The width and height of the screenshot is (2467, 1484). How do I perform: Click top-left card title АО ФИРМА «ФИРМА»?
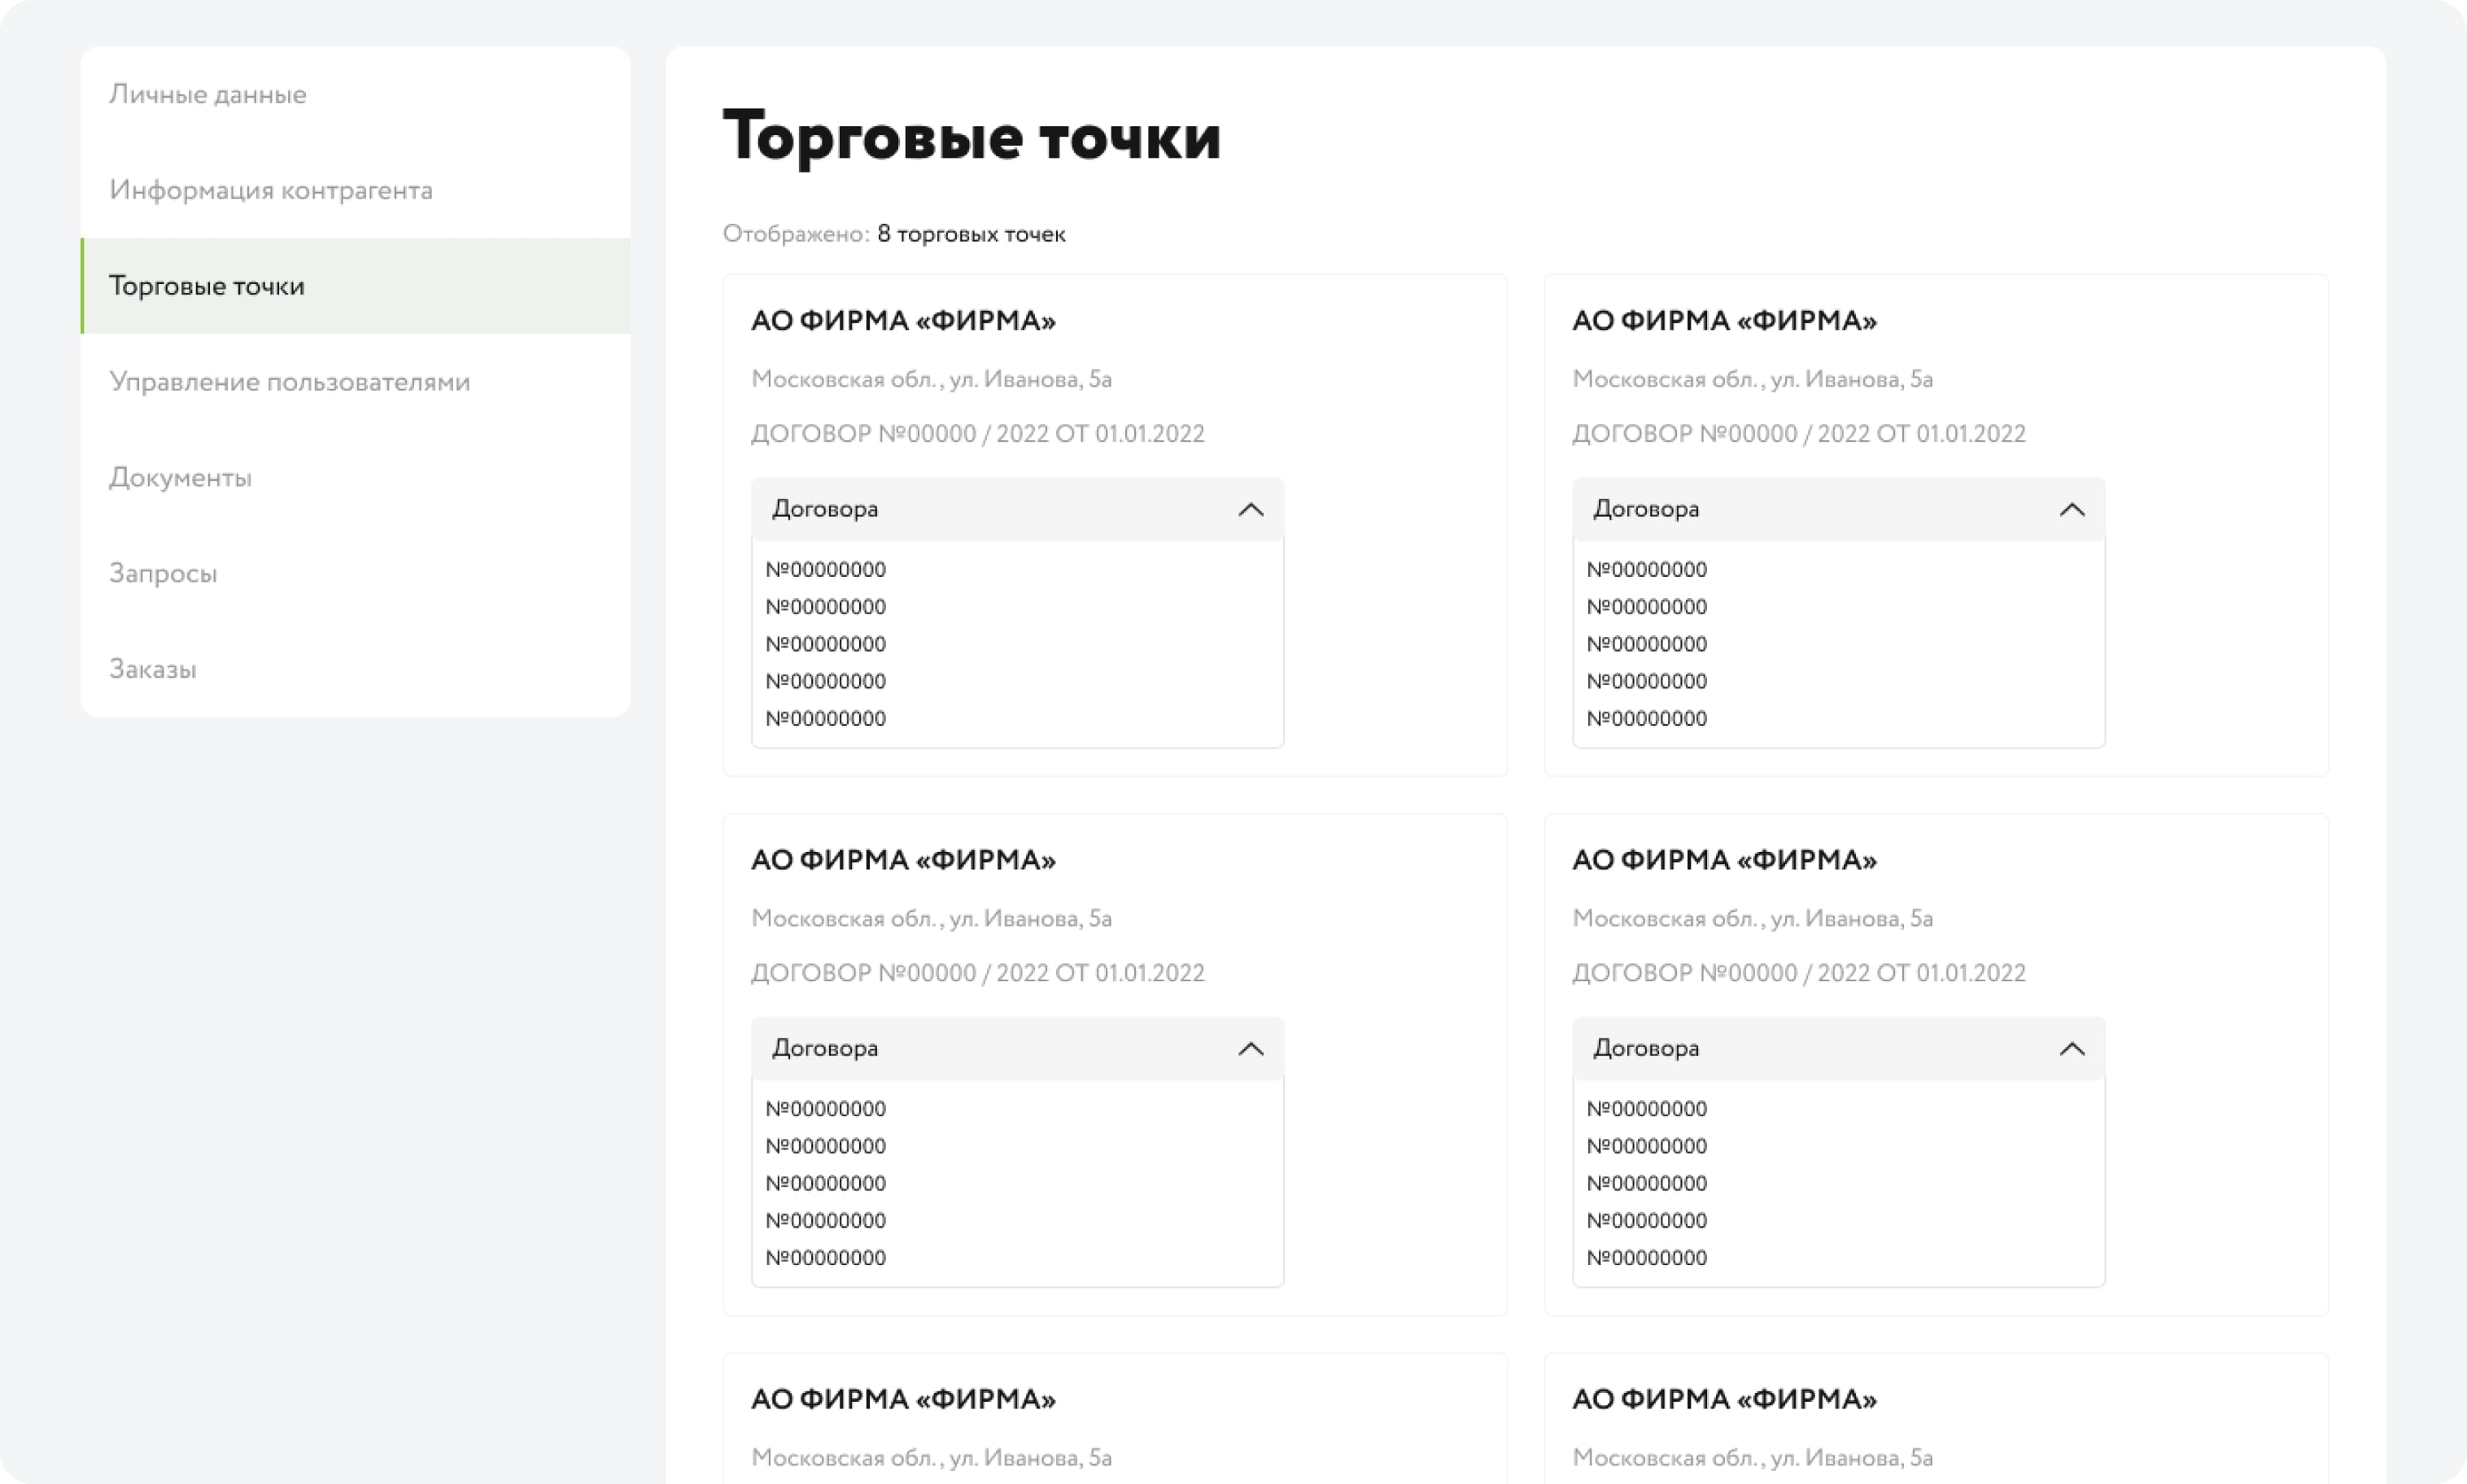click(x=903, y=321)
